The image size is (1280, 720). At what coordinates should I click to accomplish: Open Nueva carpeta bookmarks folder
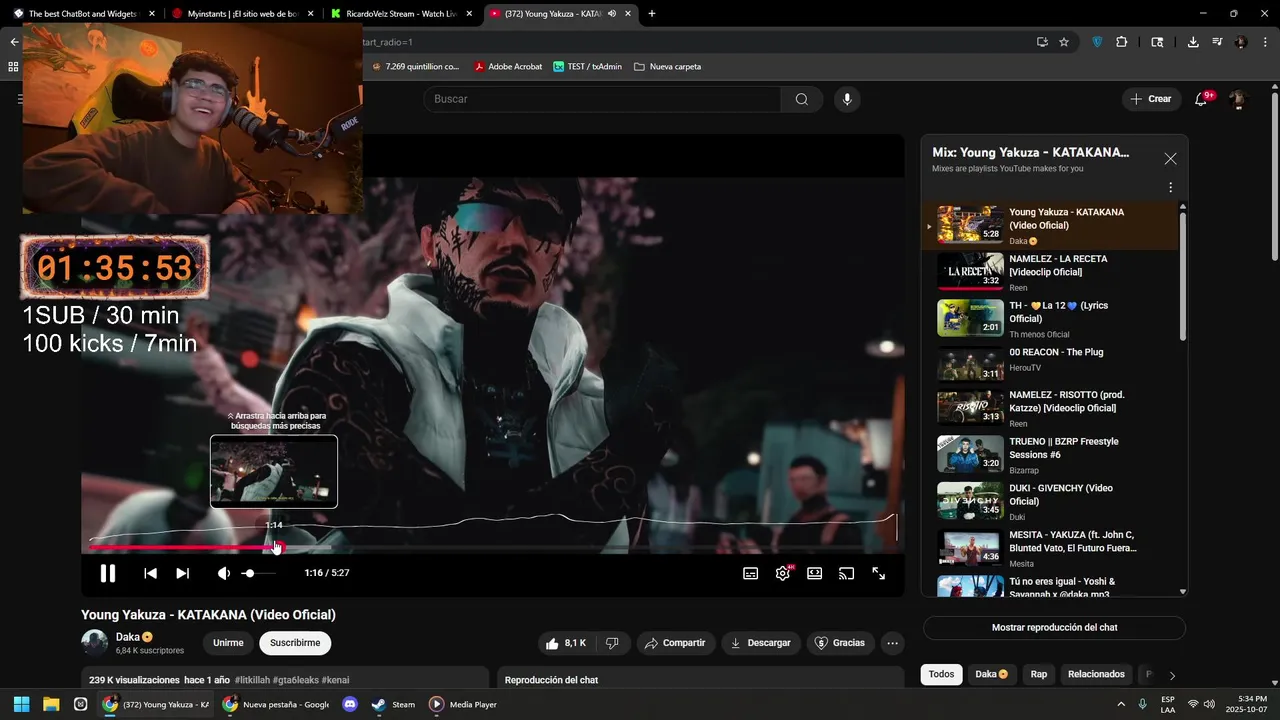667,67
